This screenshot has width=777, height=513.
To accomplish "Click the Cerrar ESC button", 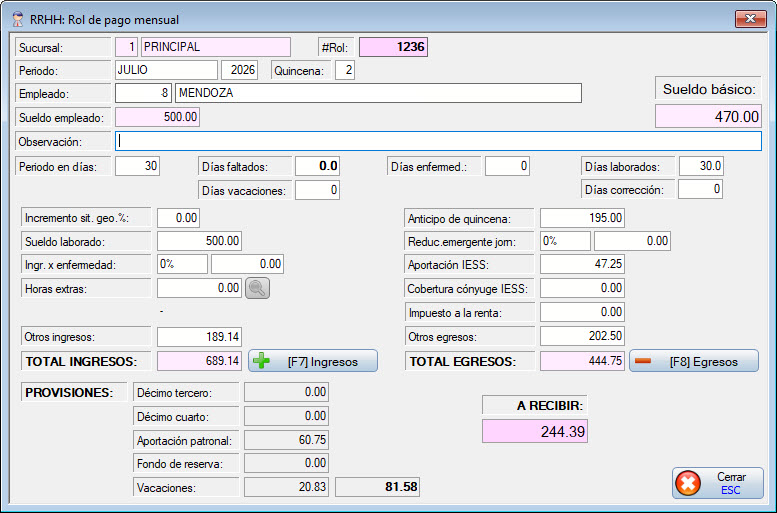I will tap(718, 483).
